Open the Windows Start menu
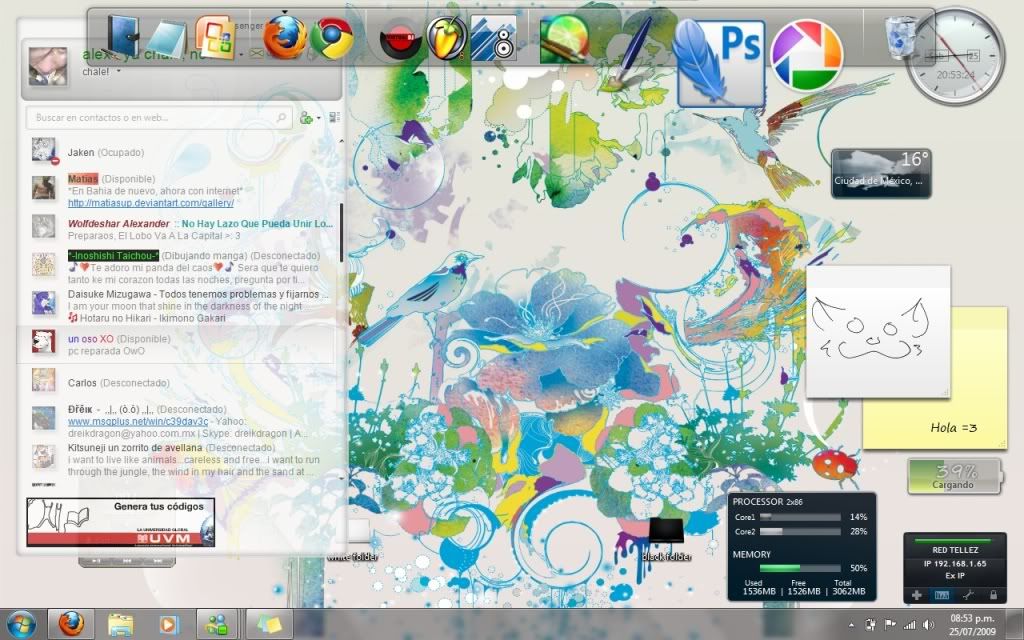The width and height of the screenshot is (1024, 640). [21, 624]
